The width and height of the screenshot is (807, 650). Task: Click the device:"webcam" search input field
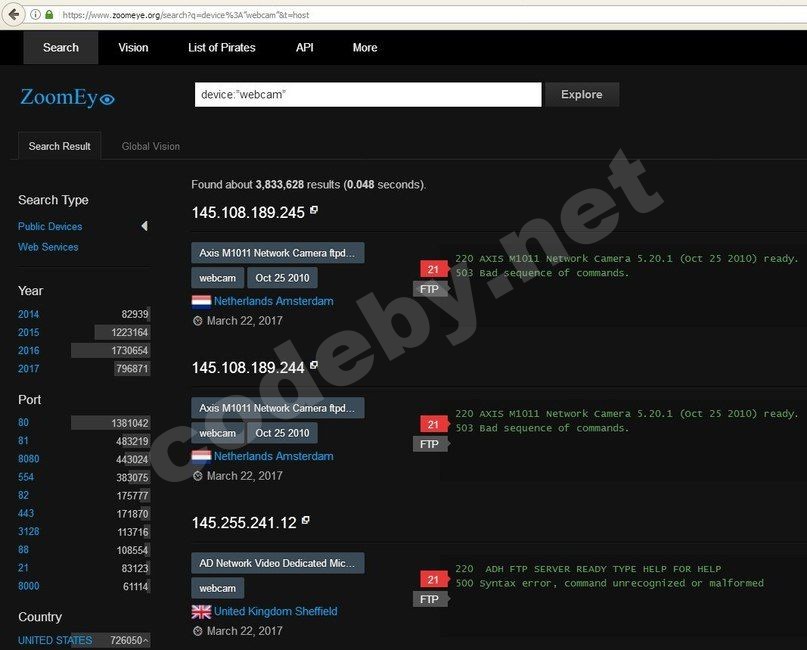[x=367, y=94]
